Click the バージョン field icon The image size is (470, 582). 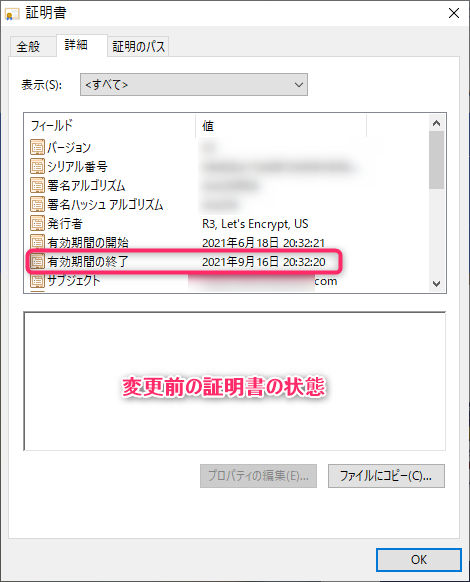point(37,147)
